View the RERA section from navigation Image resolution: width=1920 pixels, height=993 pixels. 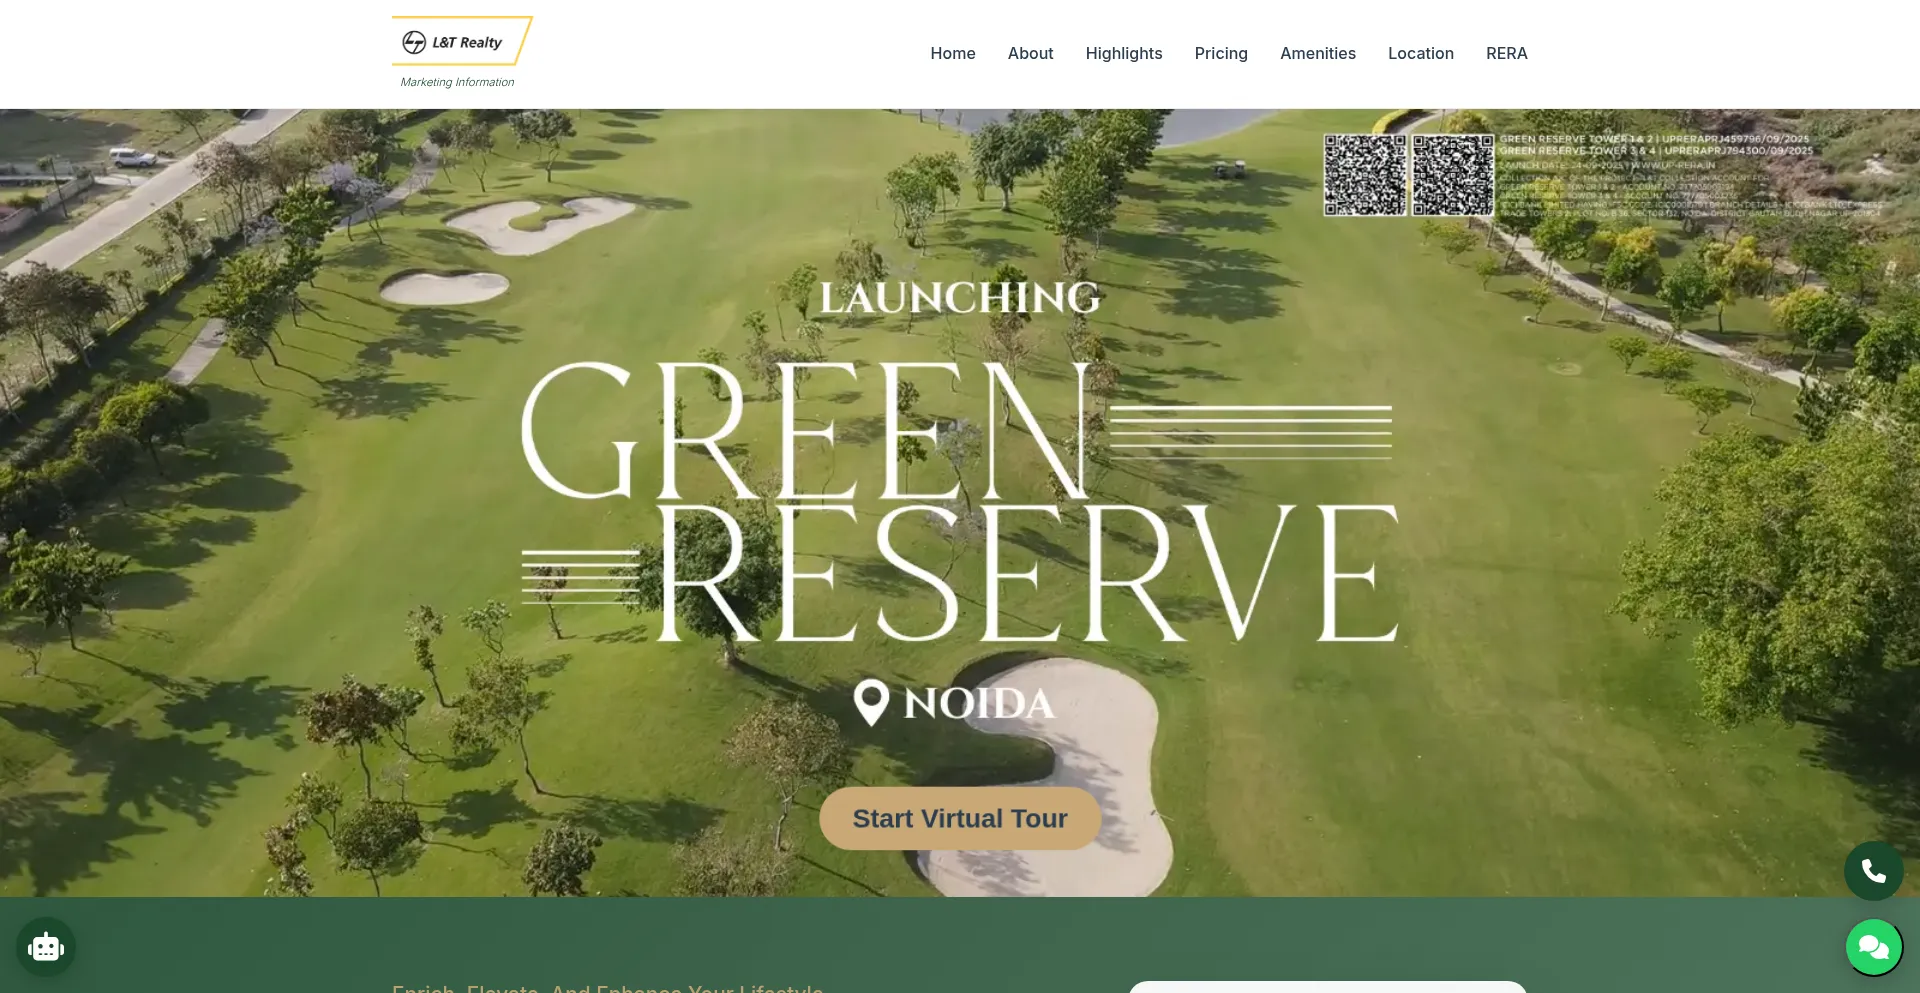(x=1507, y=53)
